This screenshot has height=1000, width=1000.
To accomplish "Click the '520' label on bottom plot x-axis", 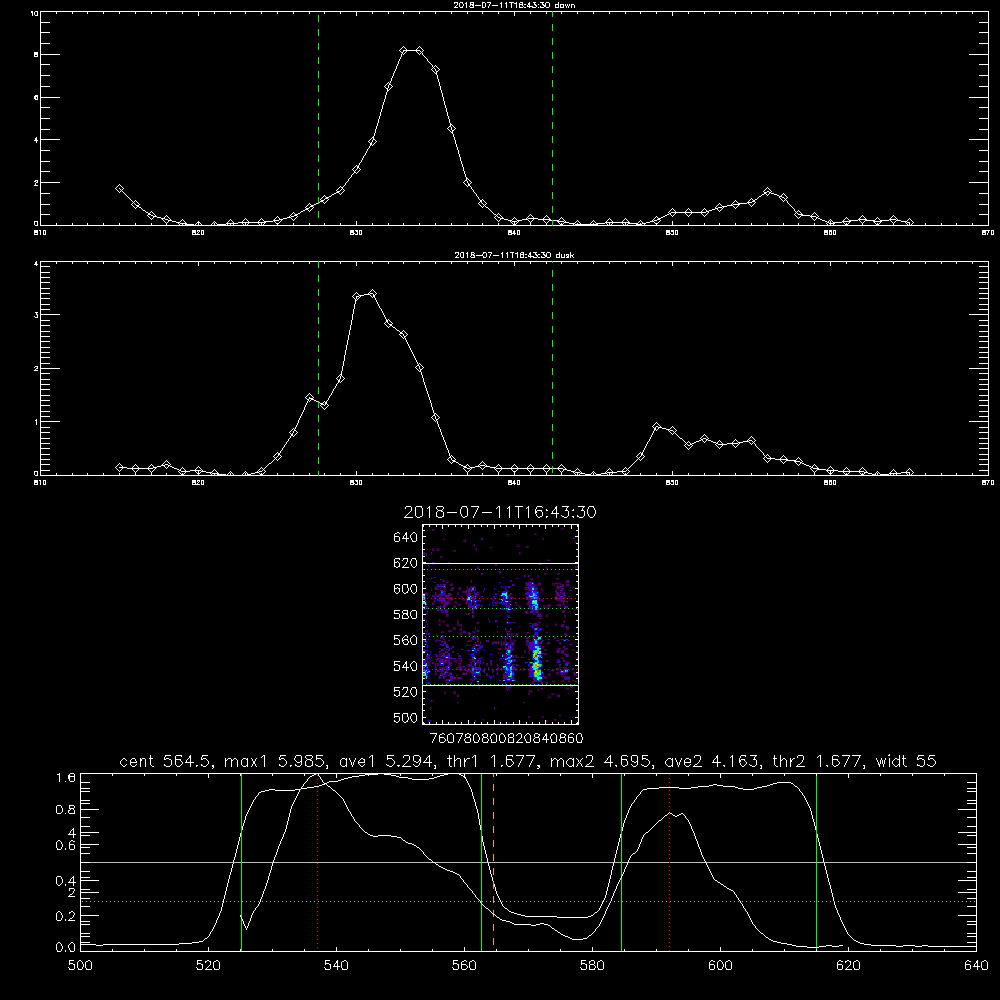I will tap(208, 966).
